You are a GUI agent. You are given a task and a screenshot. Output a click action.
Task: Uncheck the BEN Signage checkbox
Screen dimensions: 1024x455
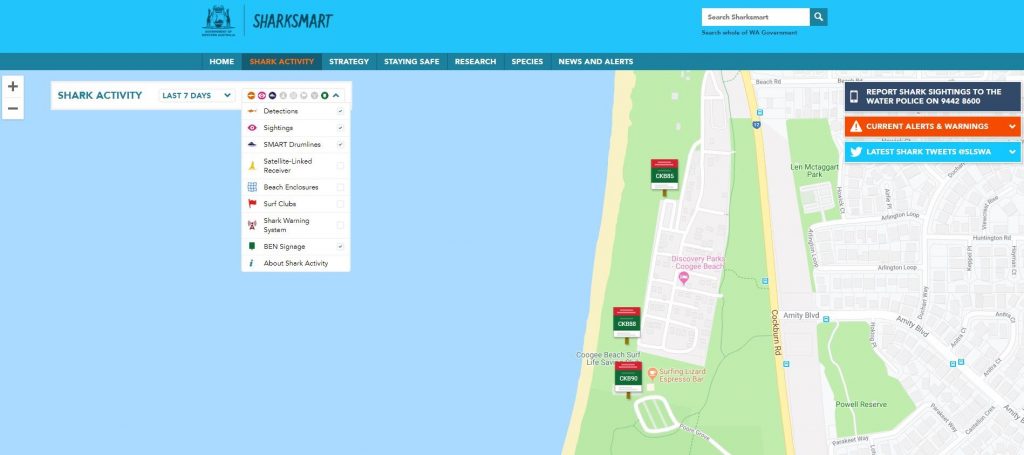[x=340, y=246]
